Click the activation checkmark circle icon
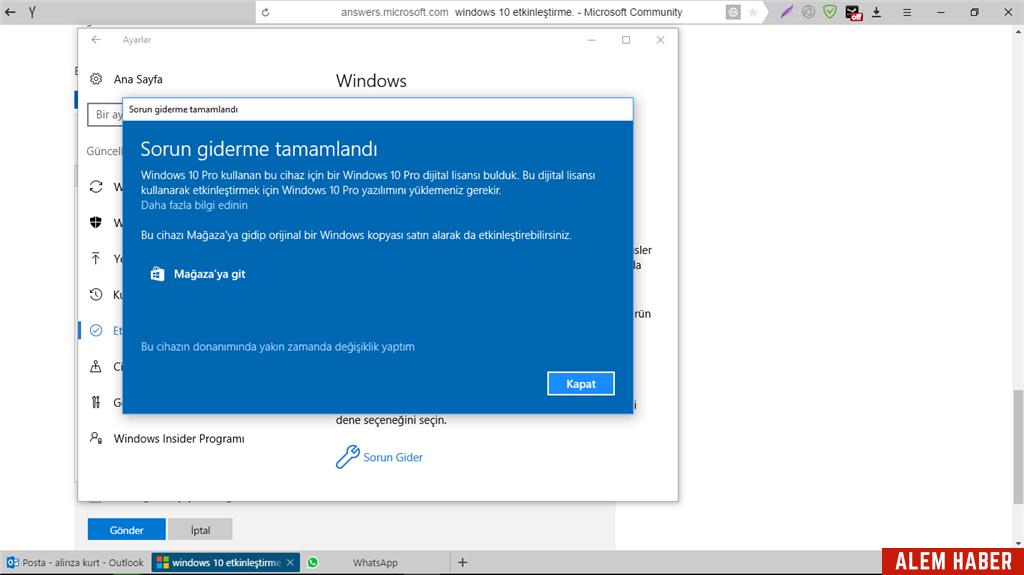This screenshot has width=1024, height=575. 96,330
